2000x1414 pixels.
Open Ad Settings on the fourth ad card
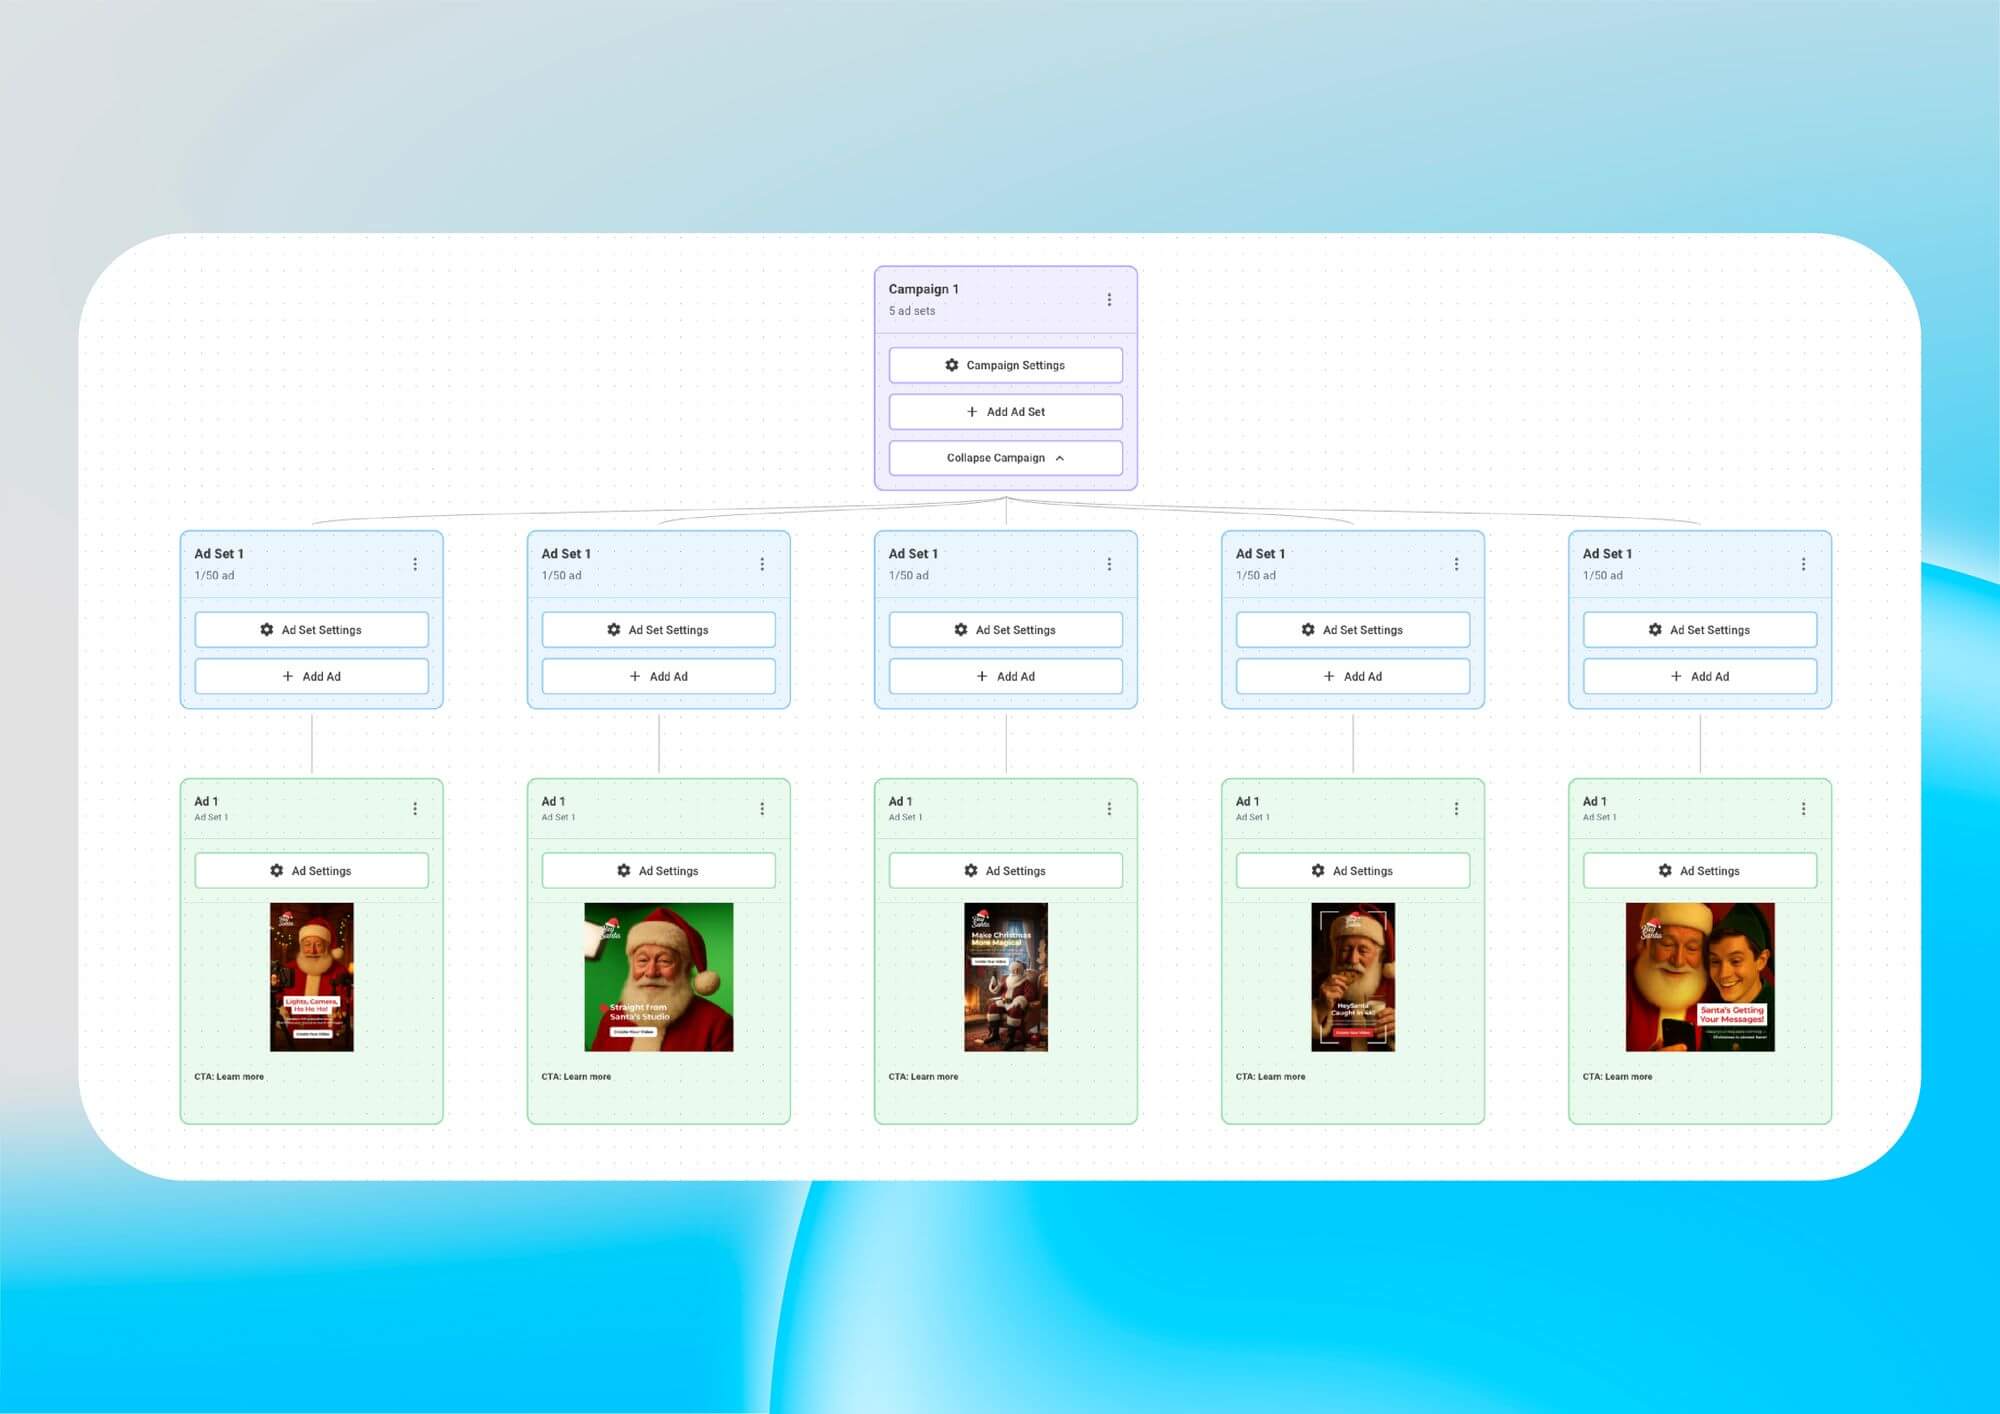click(x=1352, y=871)
